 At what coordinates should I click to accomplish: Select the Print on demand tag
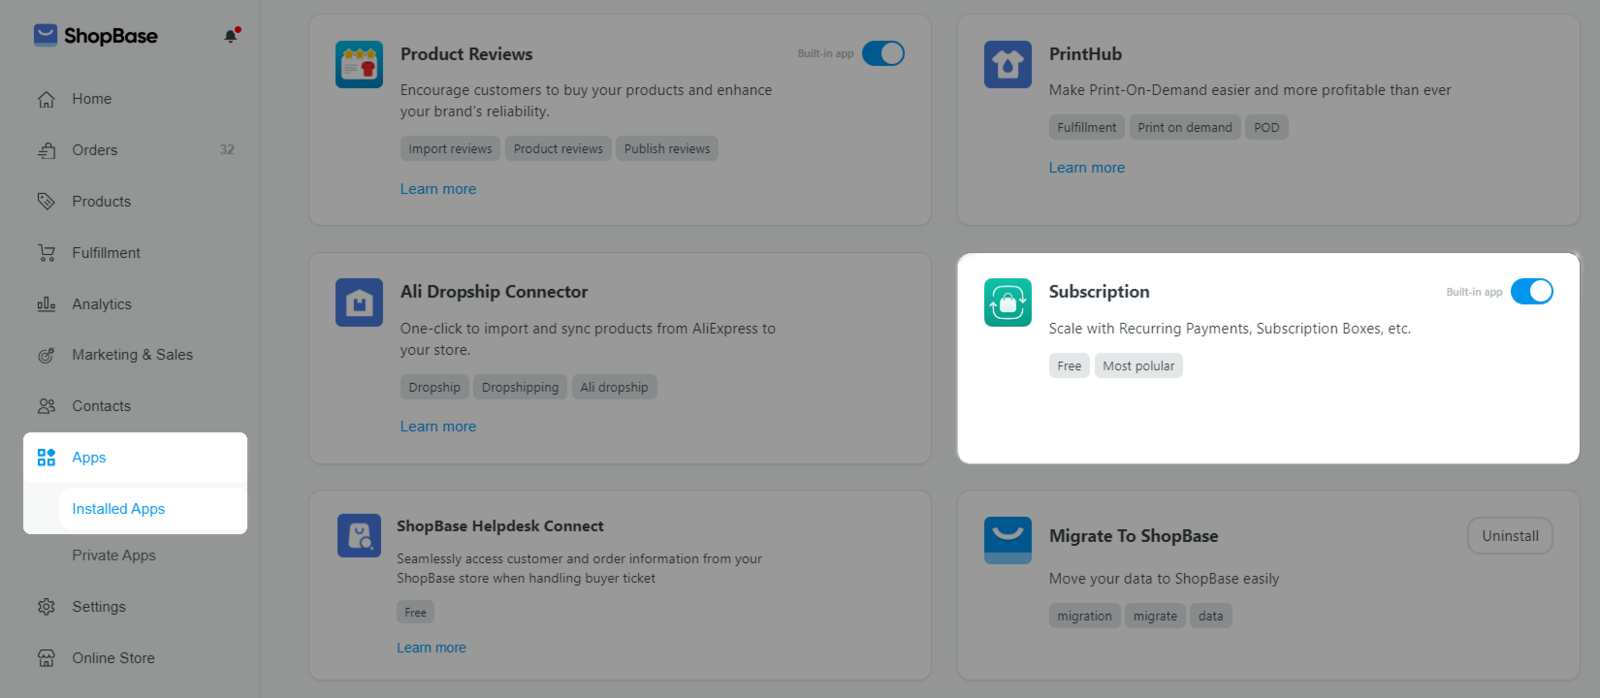1184,127
